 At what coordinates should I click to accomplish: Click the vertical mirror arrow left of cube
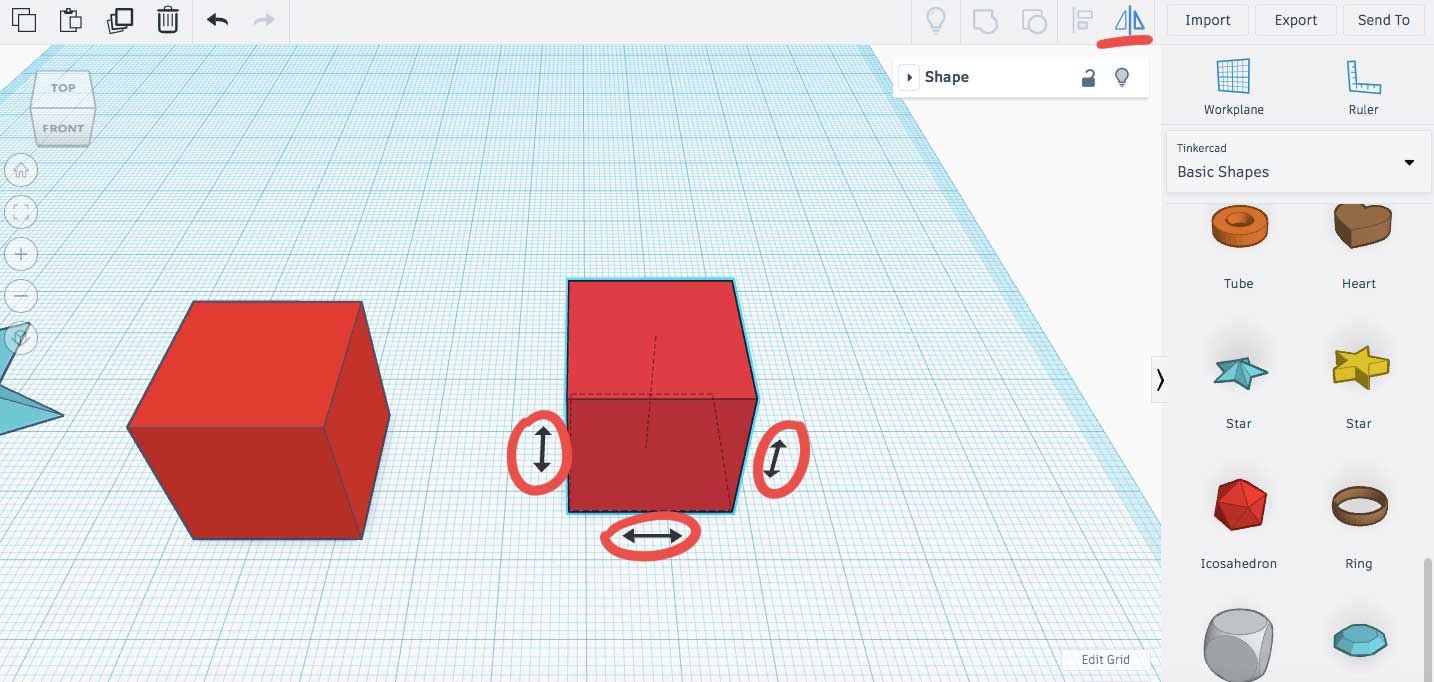[x=541, y=449]
